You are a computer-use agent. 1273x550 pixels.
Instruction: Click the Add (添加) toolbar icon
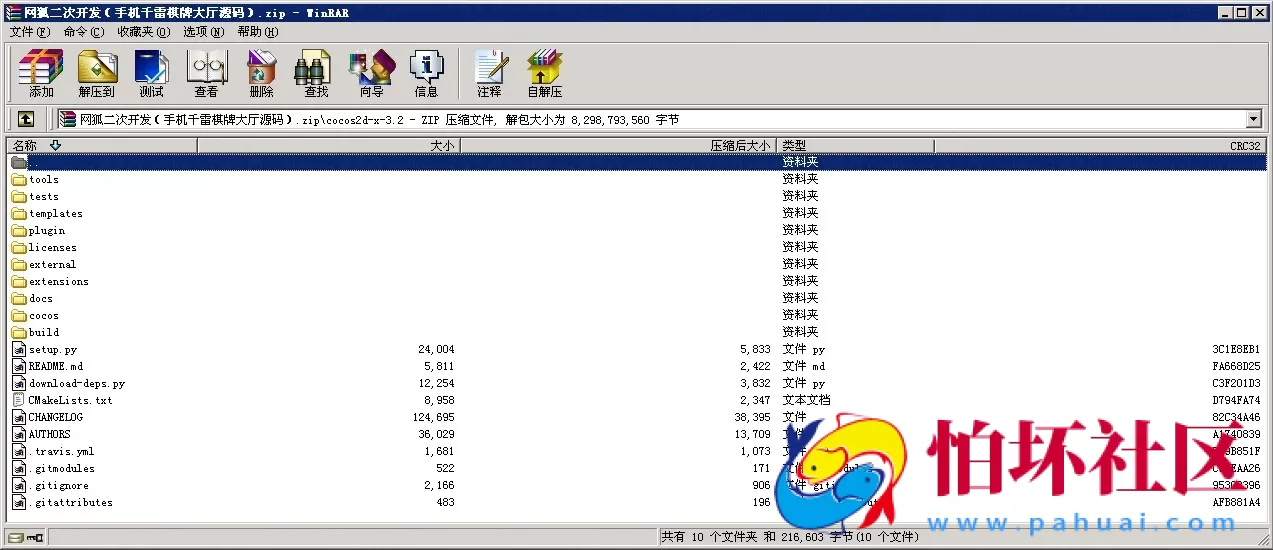click(41, 73)
